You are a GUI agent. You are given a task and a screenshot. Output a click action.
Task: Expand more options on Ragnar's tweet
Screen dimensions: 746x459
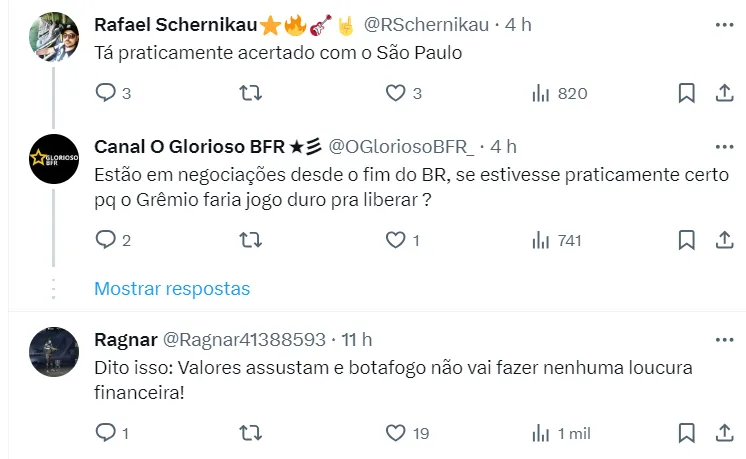click(724, 338)
